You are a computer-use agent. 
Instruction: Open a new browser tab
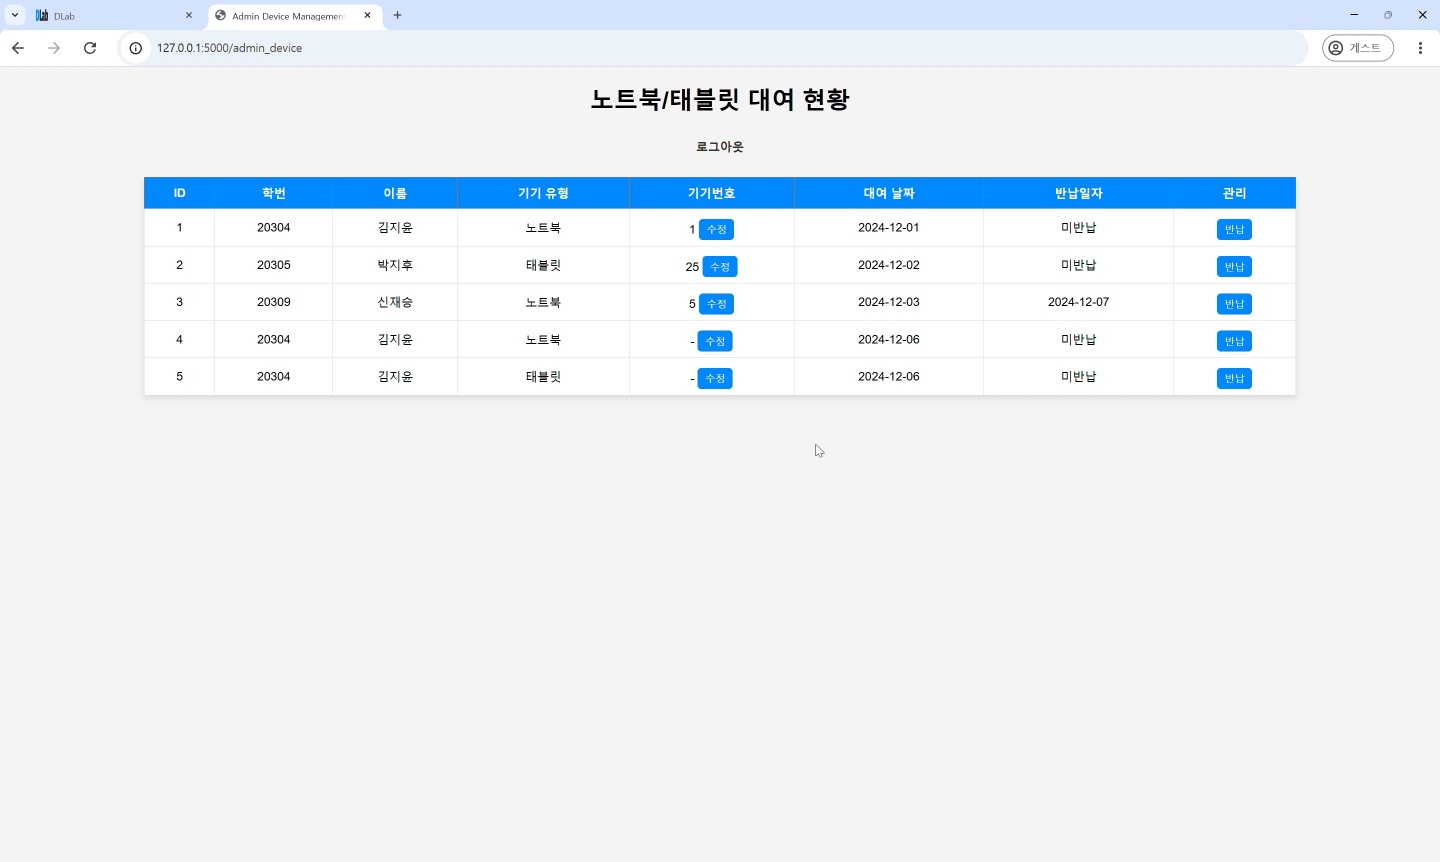click(398, 15)
